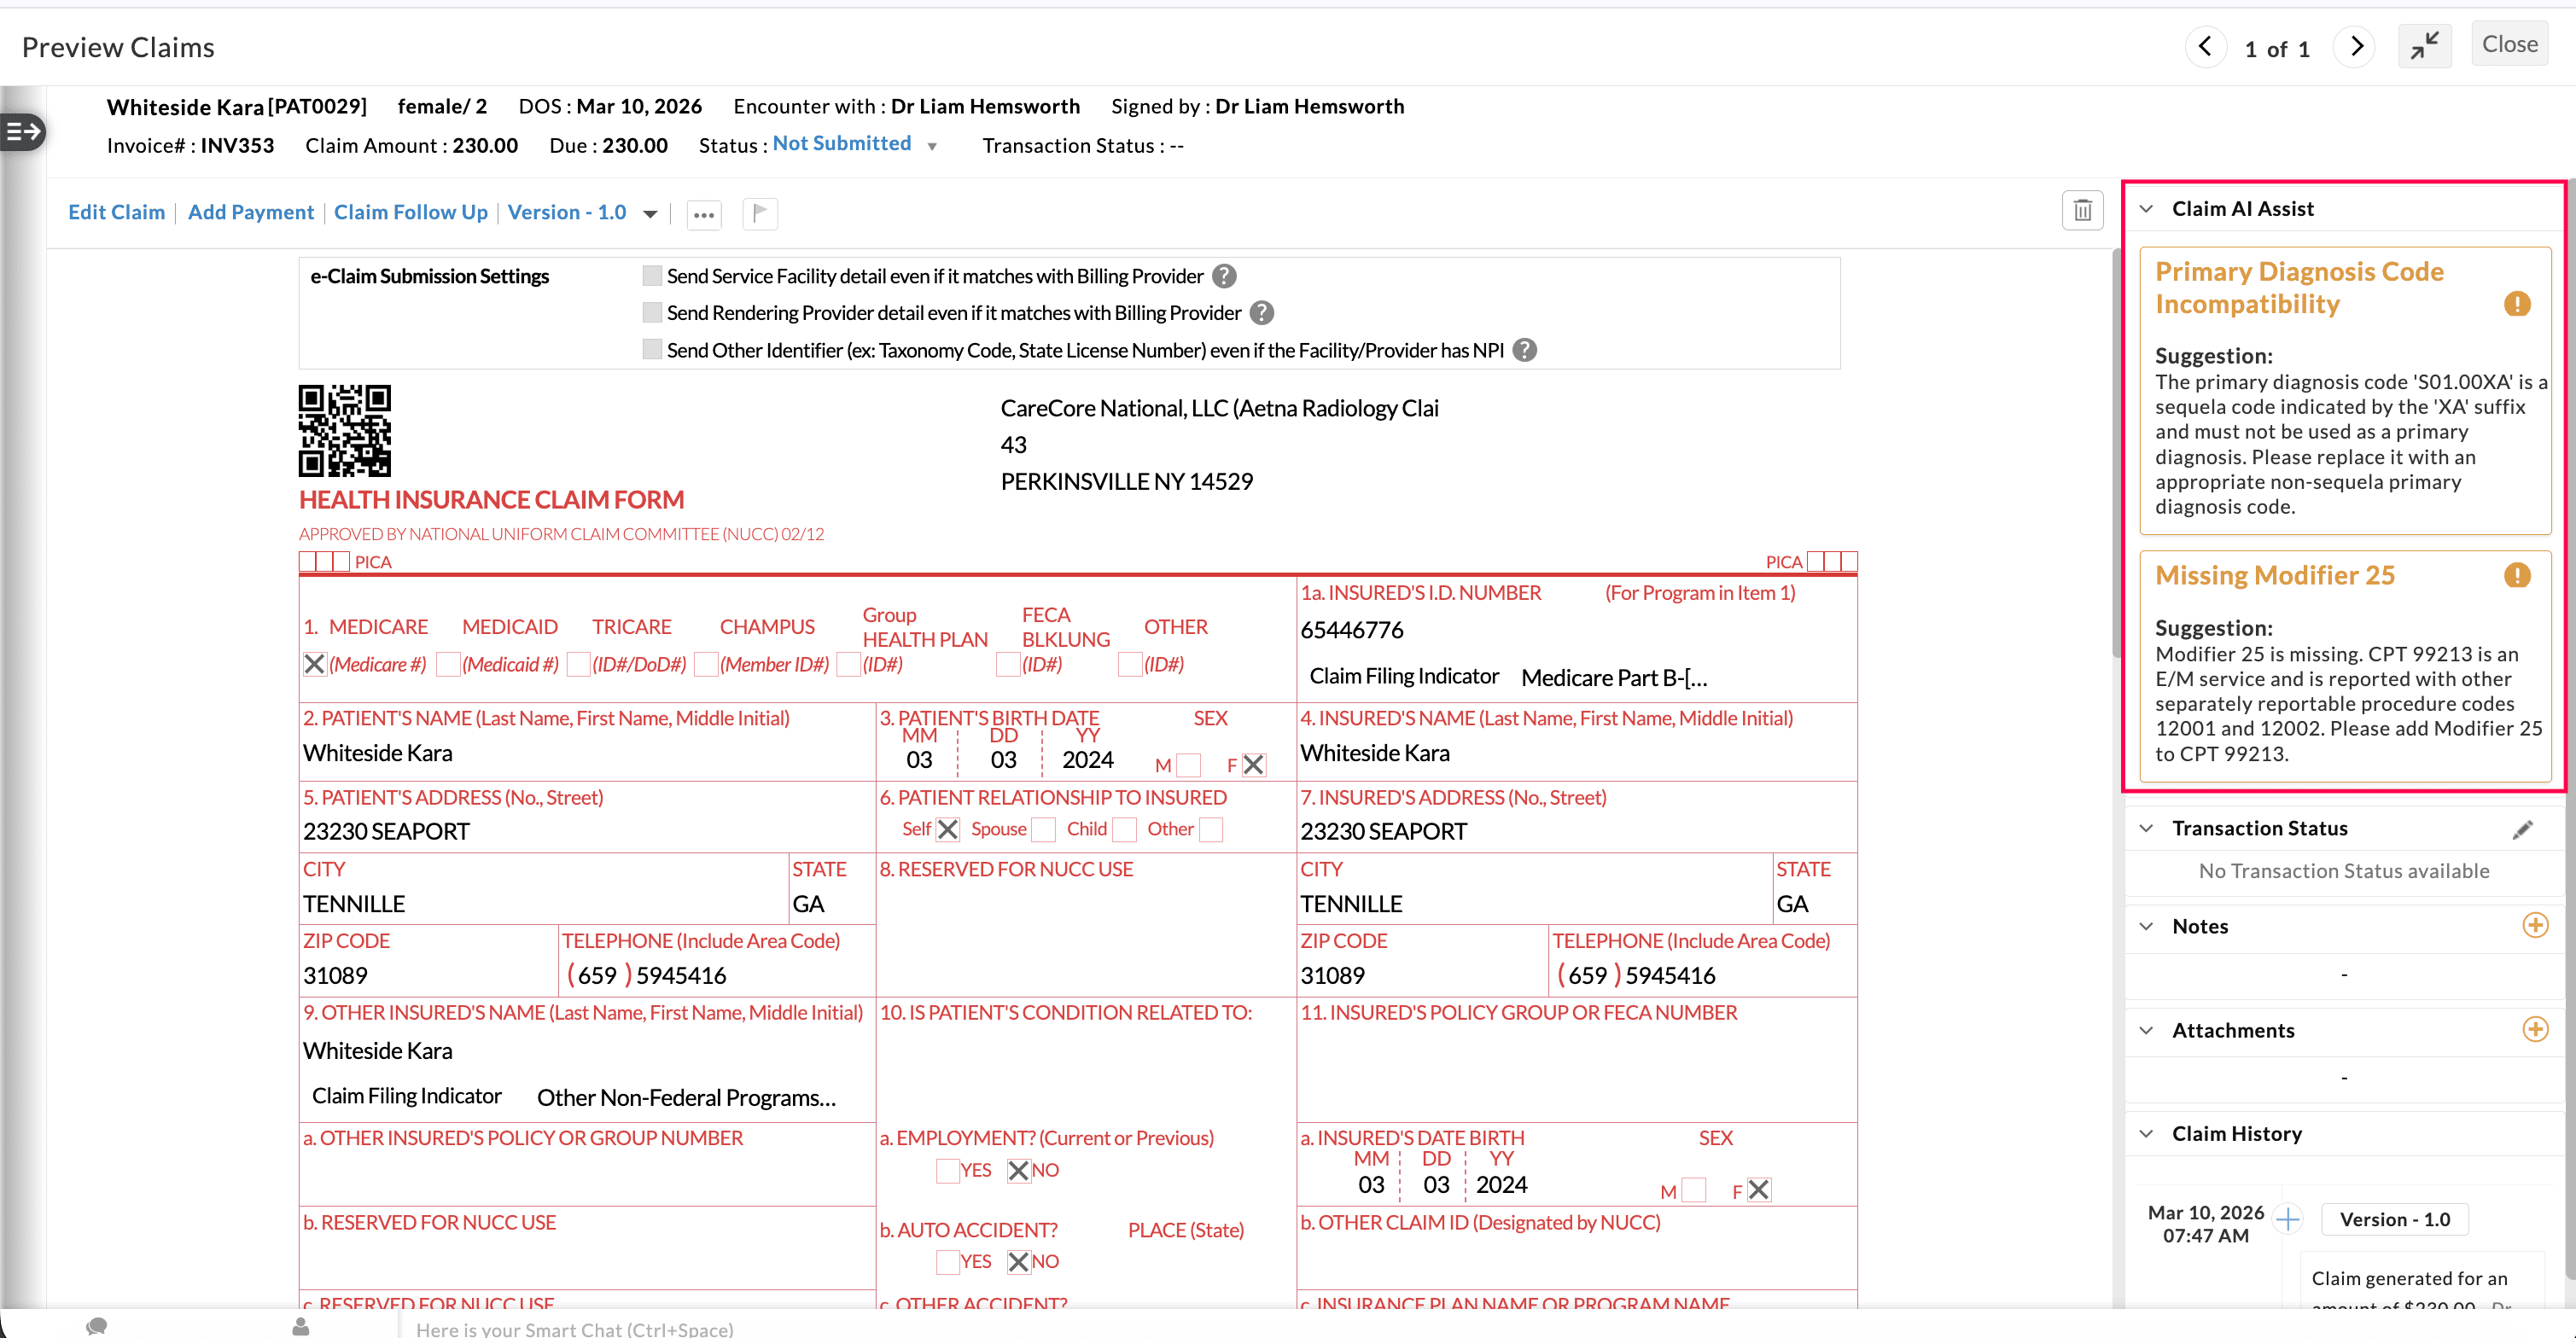Collapse the Claim AI Assist panel
Viewport: 2576px width, 1338px height.
(x=2145, y=208)
